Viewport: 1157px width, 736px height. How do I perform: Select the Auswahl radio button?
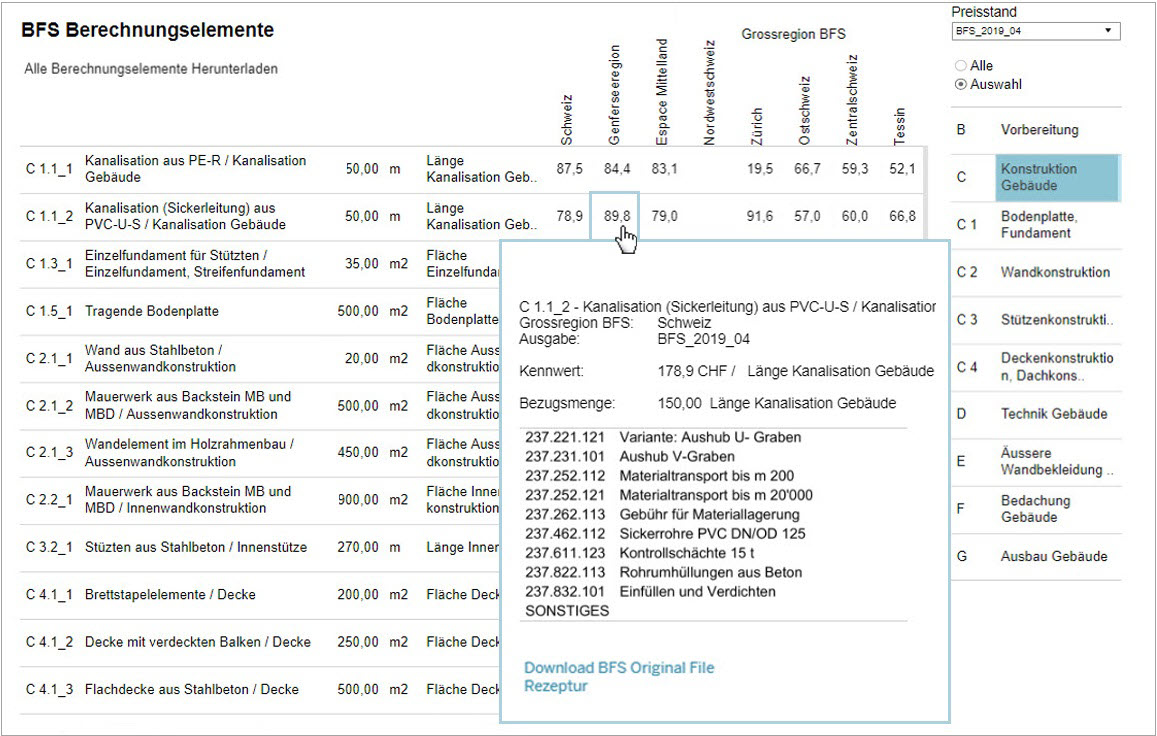pos(961,84)
